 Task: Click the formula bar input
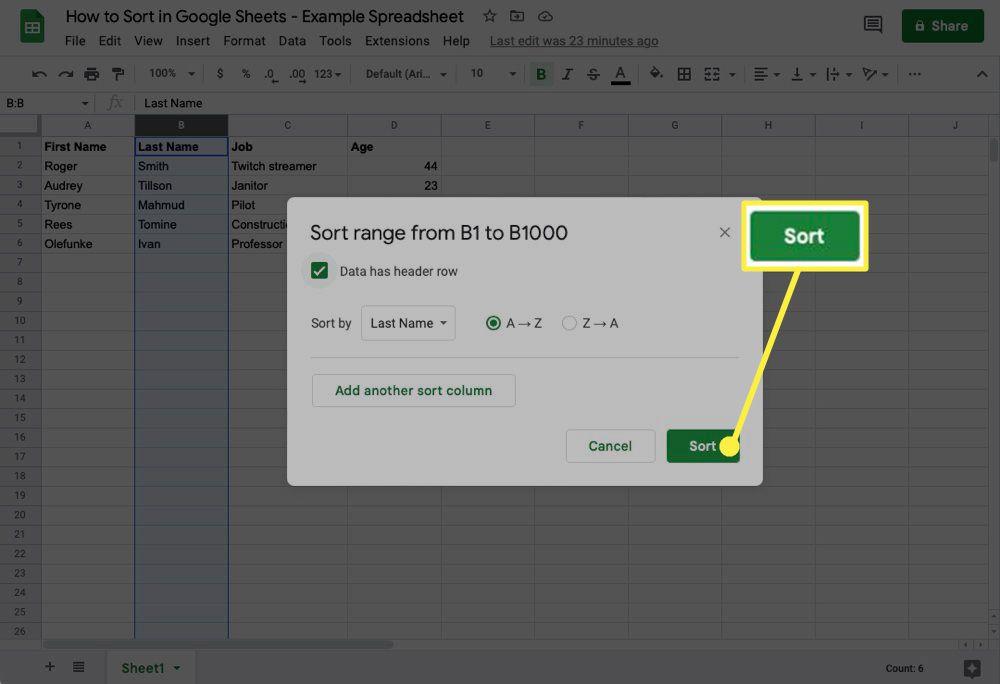pos(568,103)
